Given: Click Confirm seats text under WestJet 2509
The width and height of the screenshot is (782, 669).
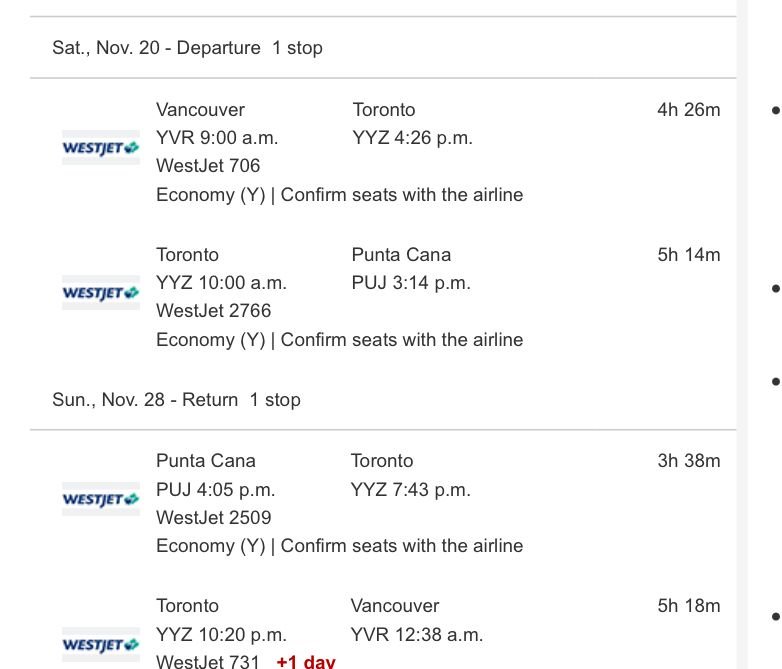Looking at the screenshot, I should point(401,546).
